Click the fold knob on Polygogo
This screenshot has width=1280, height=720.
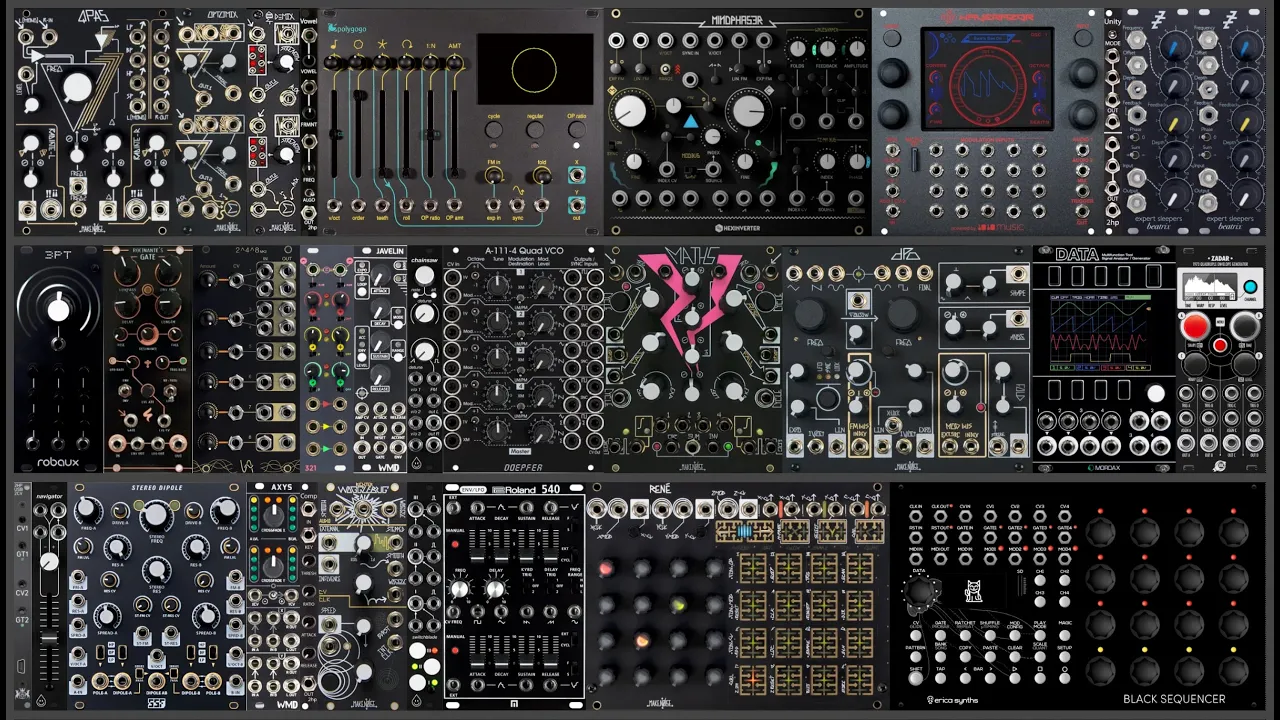[543, 177]
